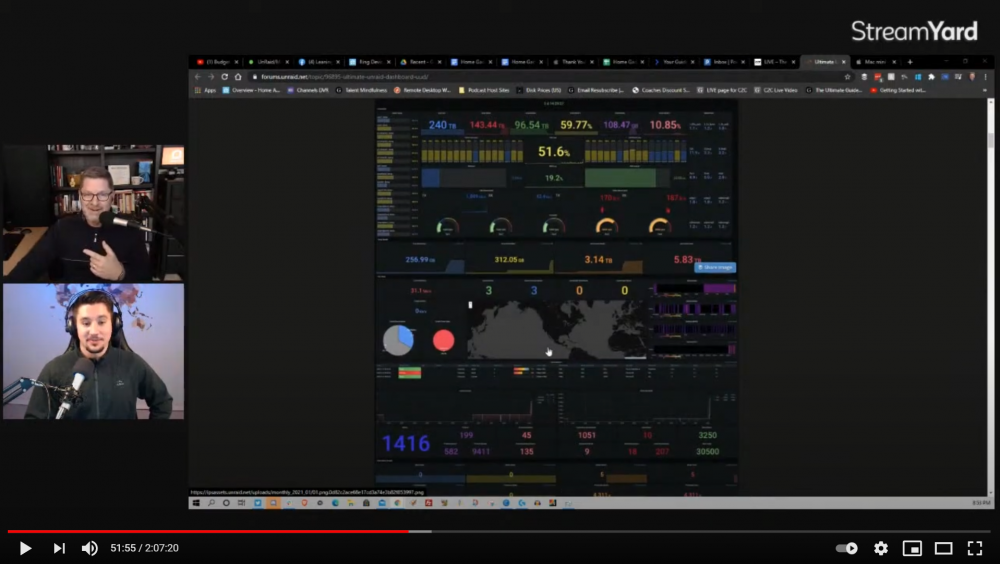Image resolution: width=1000 pixels, height=564 pixels.
Task: Click the world map panel
Action: click(557, 329)
